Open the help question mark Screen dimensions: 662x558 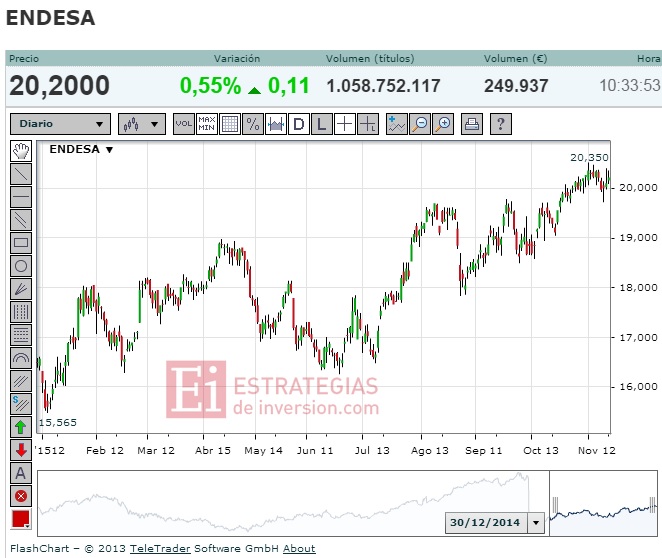(501, 124)
